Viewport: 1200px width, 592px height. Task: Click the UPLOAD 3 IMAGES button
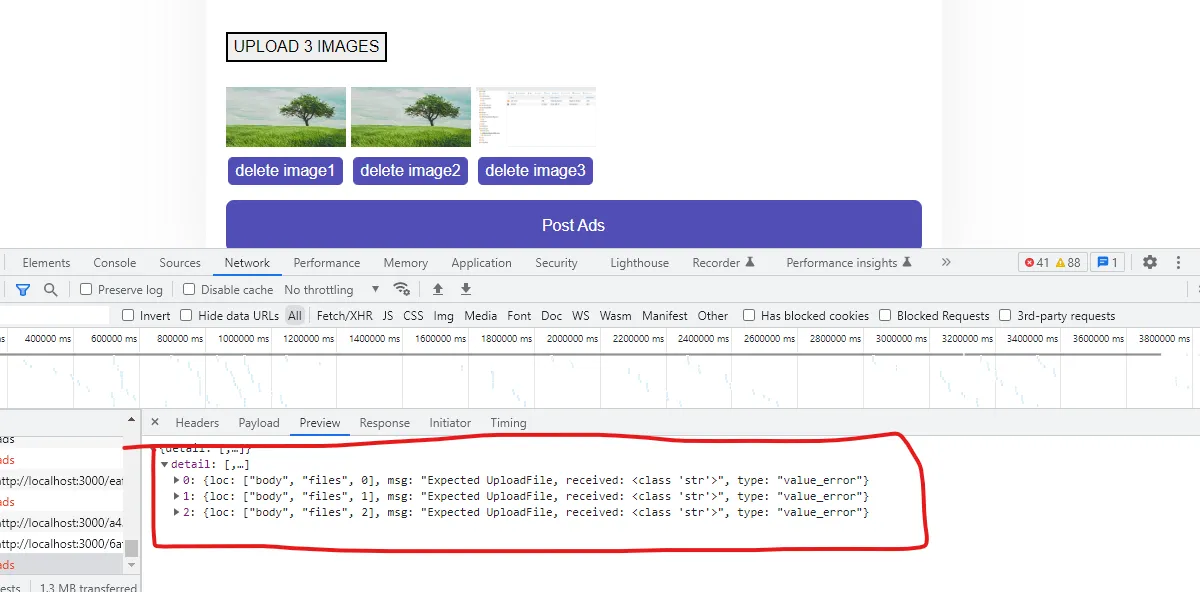tap(306, 46)
